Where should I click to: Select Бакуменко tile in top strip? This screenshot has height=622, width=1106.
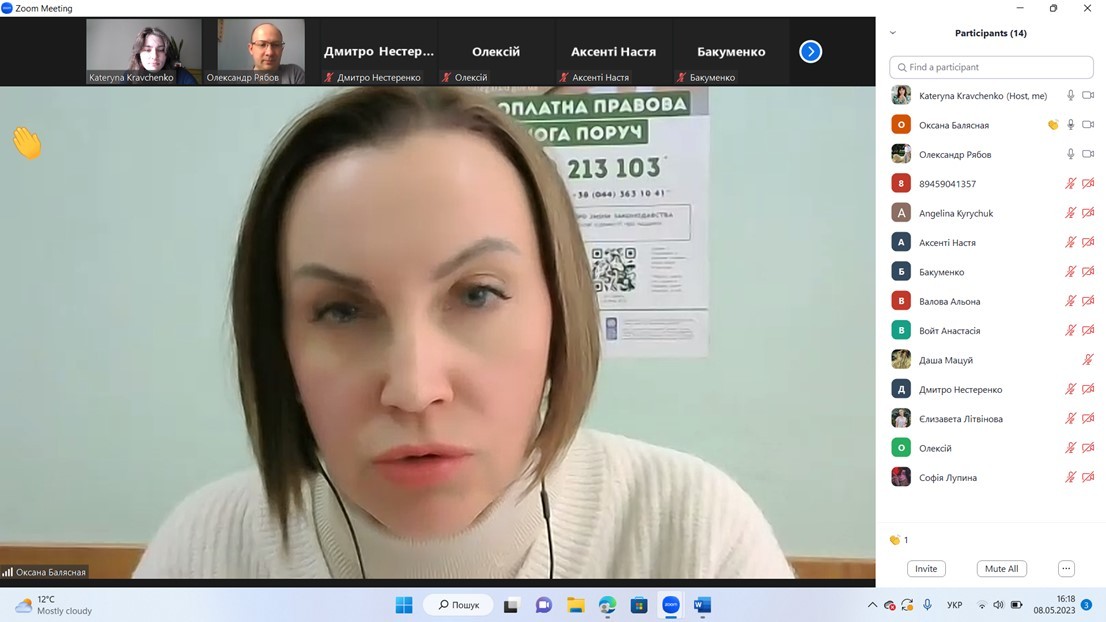(731, 51)
